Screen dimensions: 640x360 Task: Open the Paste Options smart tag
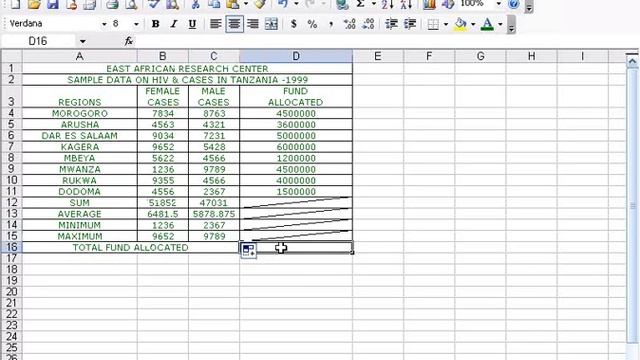pos(249,250)
